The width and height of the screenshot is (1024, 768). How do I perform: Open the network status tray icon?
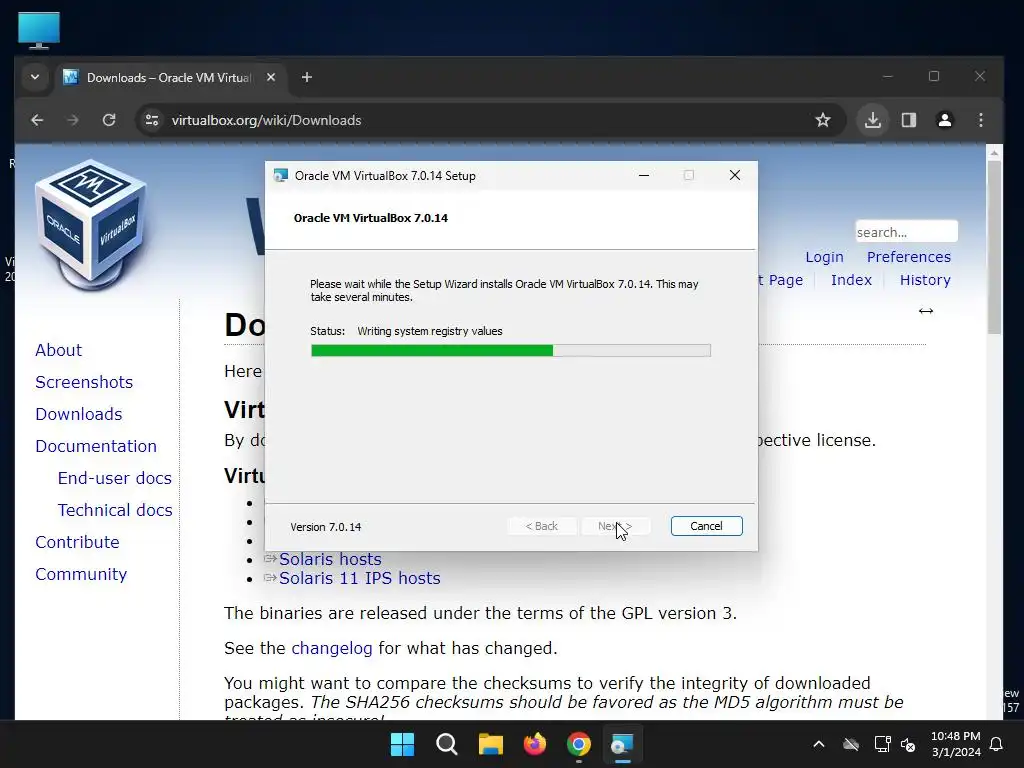point(882,744)
